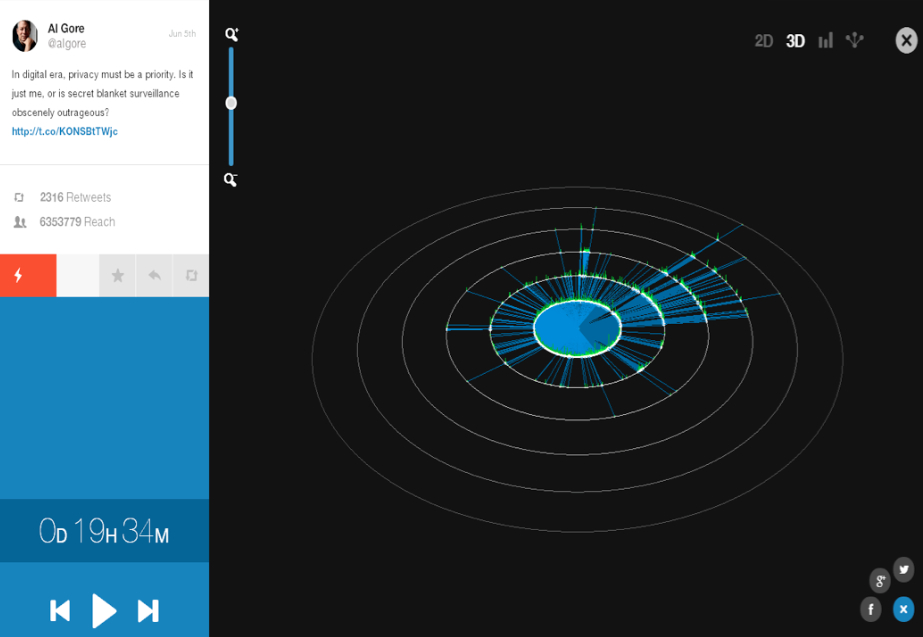
Task: Share on Twitter via bird icon
Action: click(903, 570)
